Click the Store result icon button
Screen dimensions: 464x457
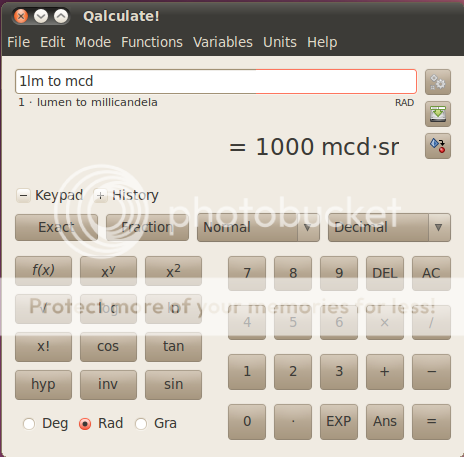click(438, 114)
